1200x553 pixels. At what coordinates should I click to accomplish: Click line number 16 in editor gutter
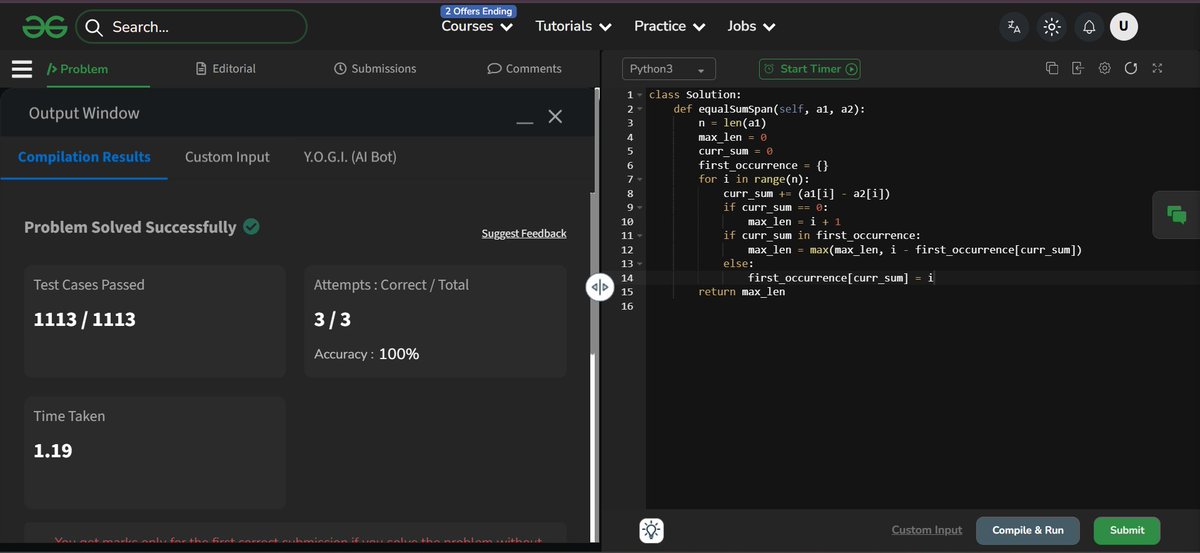pyautogui.click(x=627, y=306)
